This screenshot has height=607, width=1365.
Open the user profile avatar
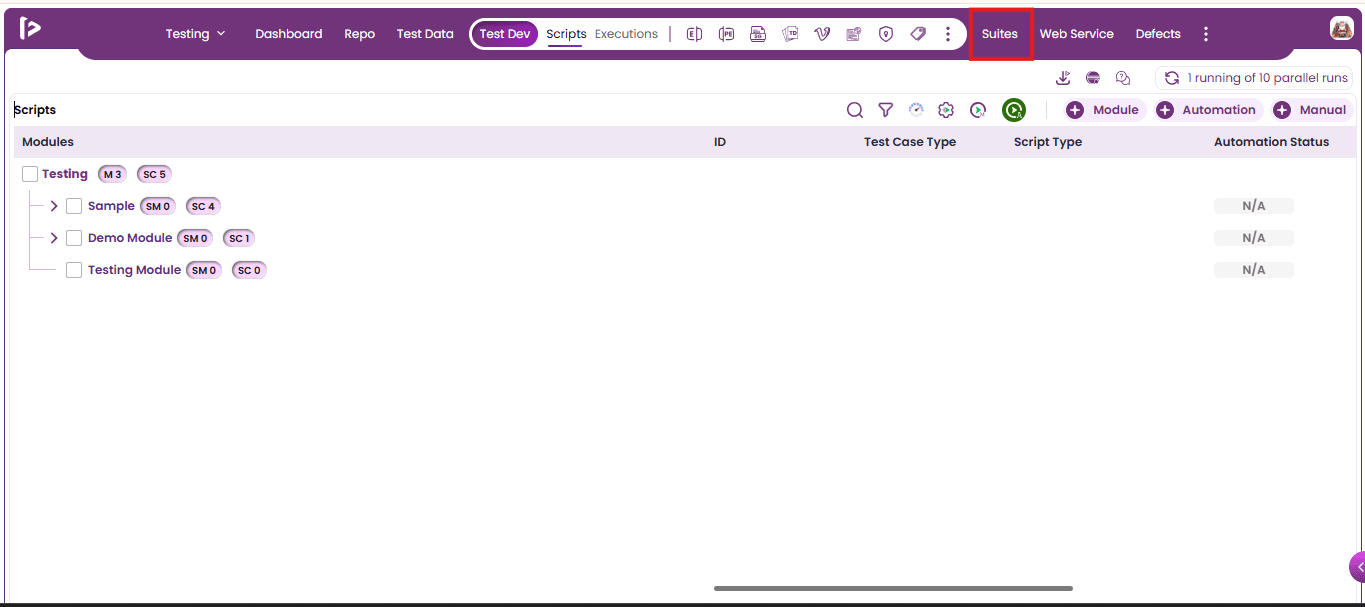(x=1342, y=29)
